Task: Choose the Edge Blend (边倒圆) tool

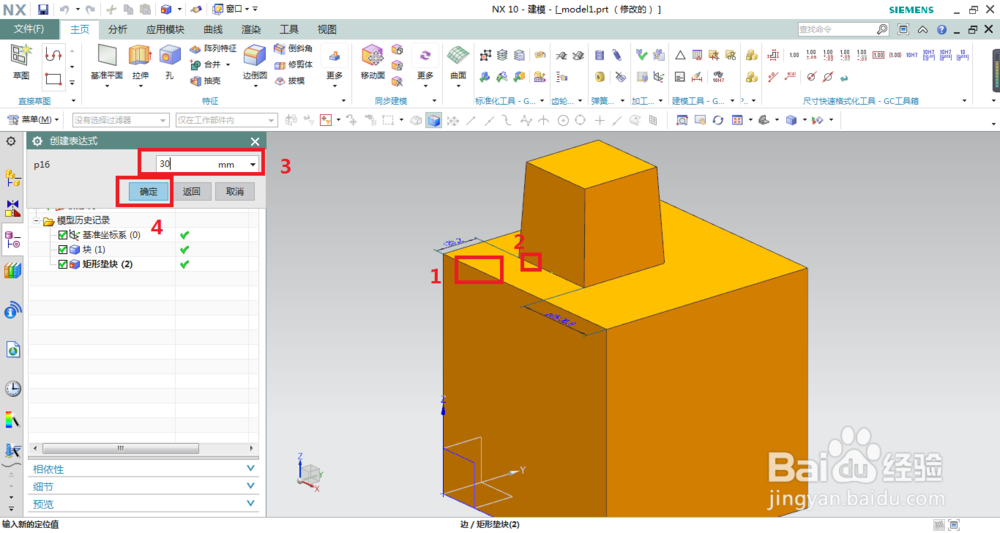Action: (254, 56)
